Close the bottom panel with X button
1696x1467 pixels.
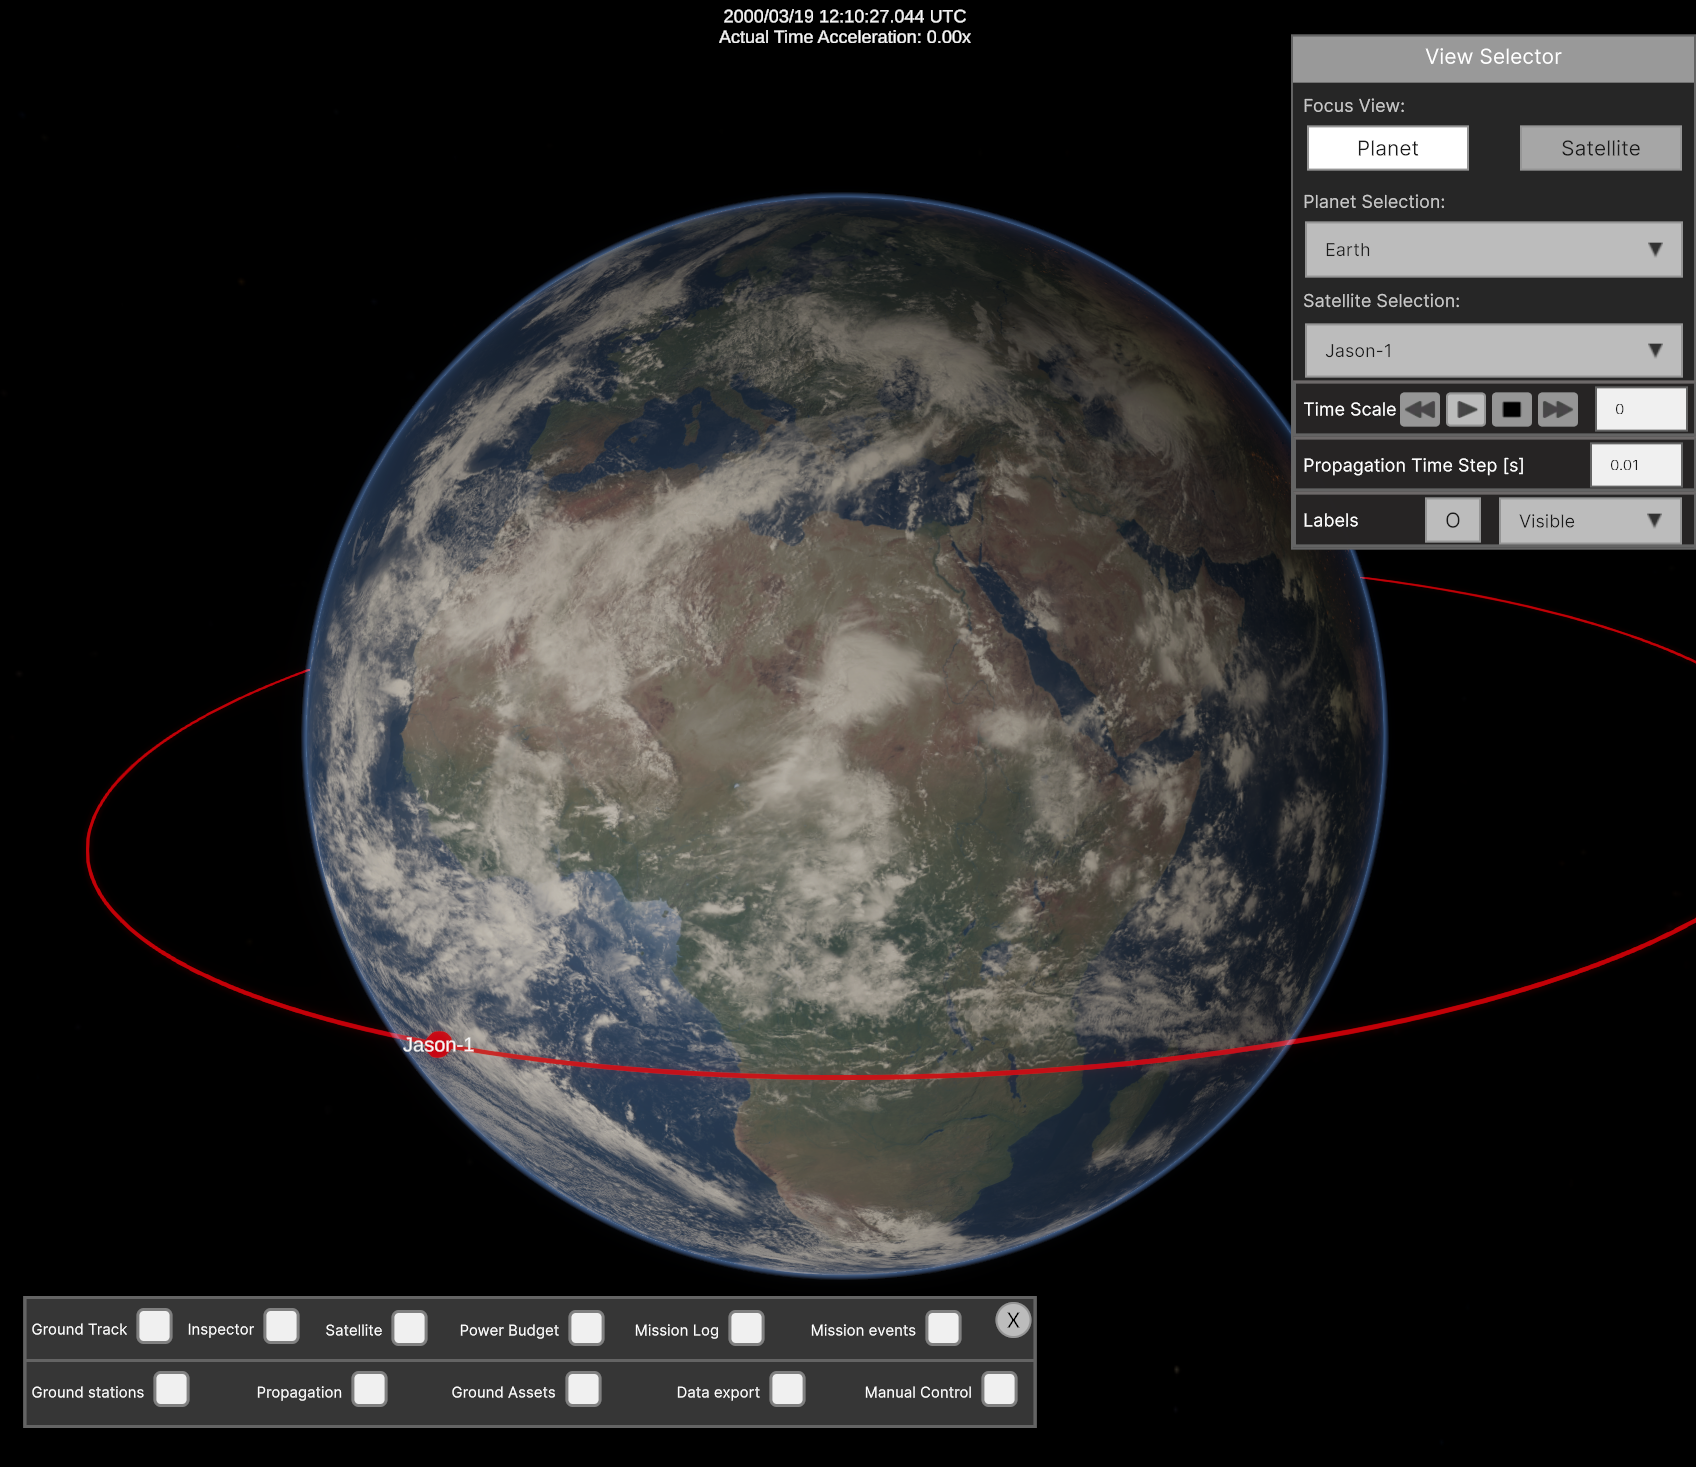pos(1013,1320)
